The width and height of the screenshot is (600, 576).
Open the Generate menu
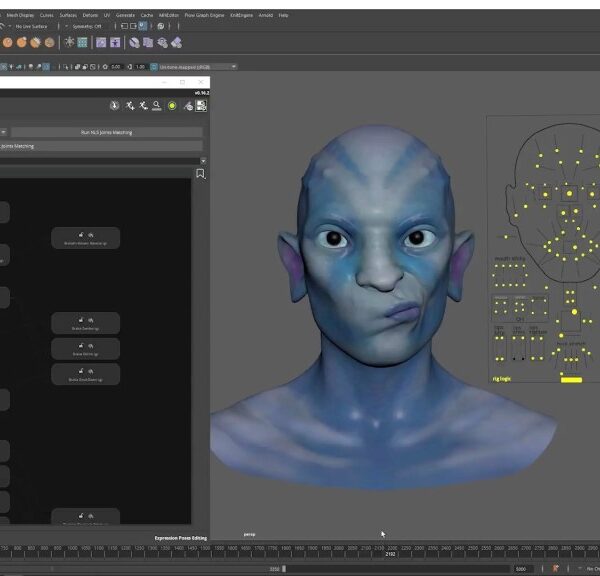click(x=125, y=15)
